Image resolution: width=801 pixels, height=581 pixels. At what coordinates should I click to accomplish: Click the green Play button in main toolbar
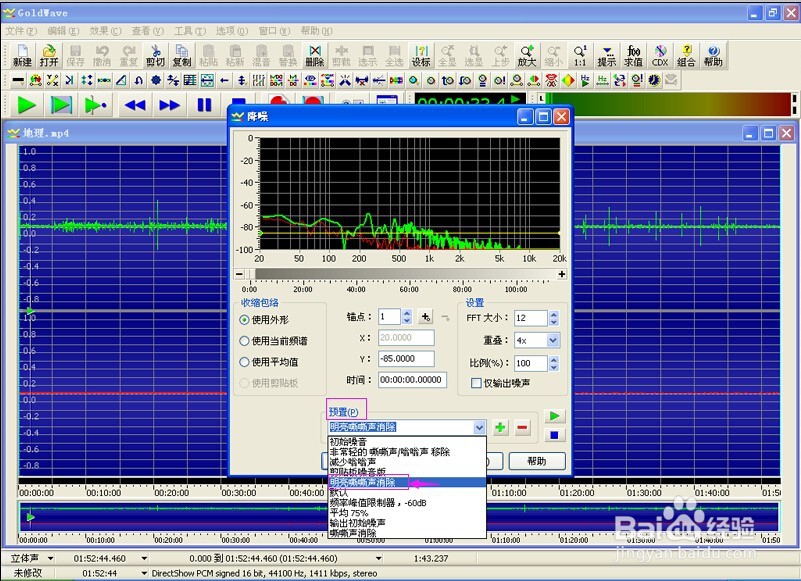click(27, 105)
